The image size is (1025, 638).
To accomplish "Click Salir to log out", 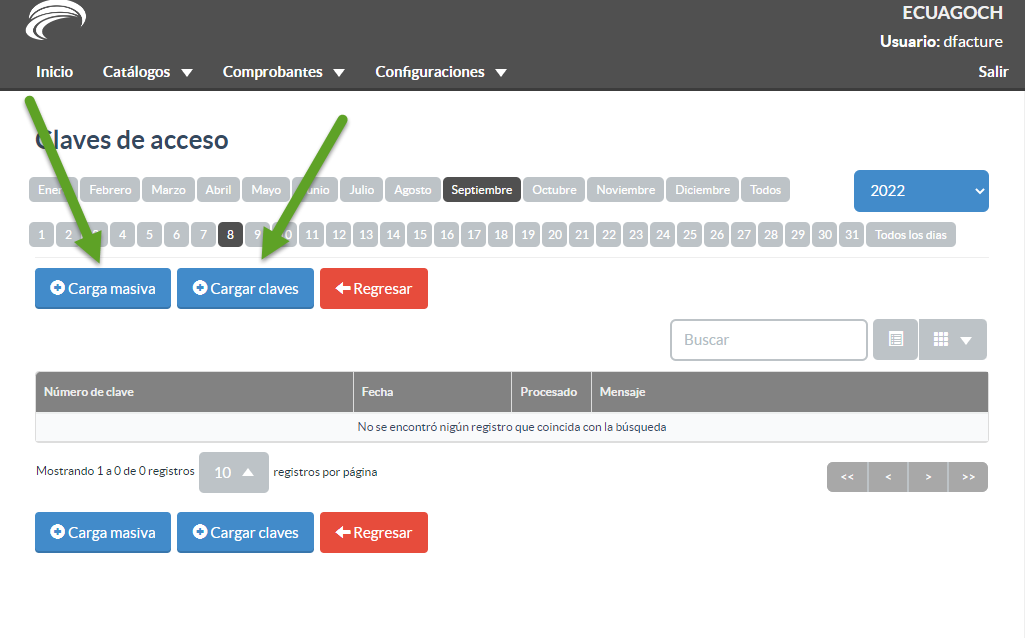I will coord(993,72).
